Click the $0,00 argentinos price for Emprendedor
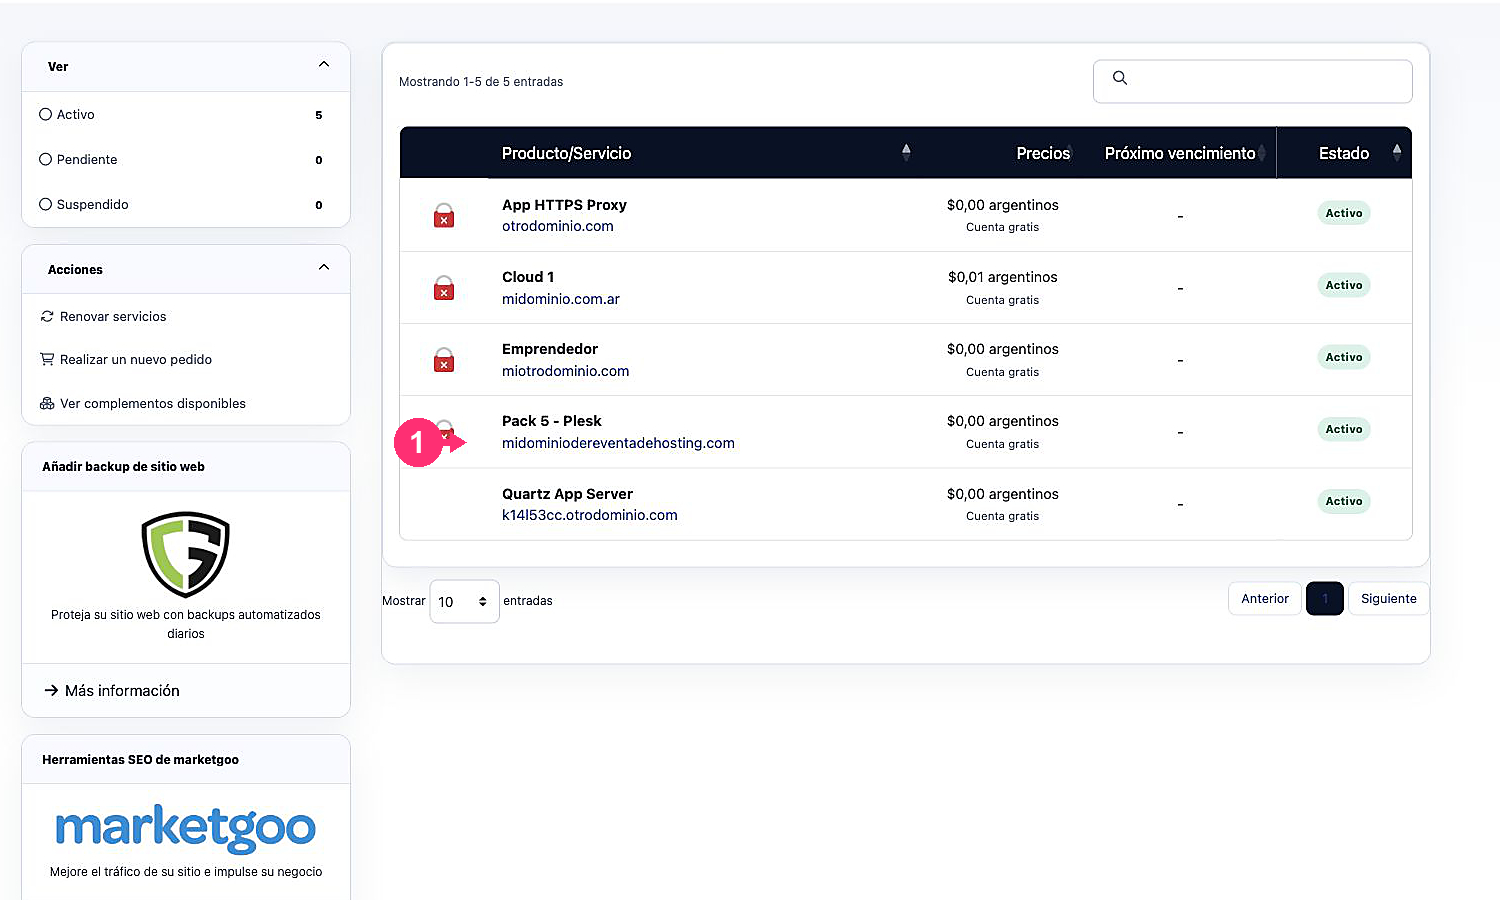Image resolution: width=1500 pixels, height=900 pixels. pos(1003,349)
